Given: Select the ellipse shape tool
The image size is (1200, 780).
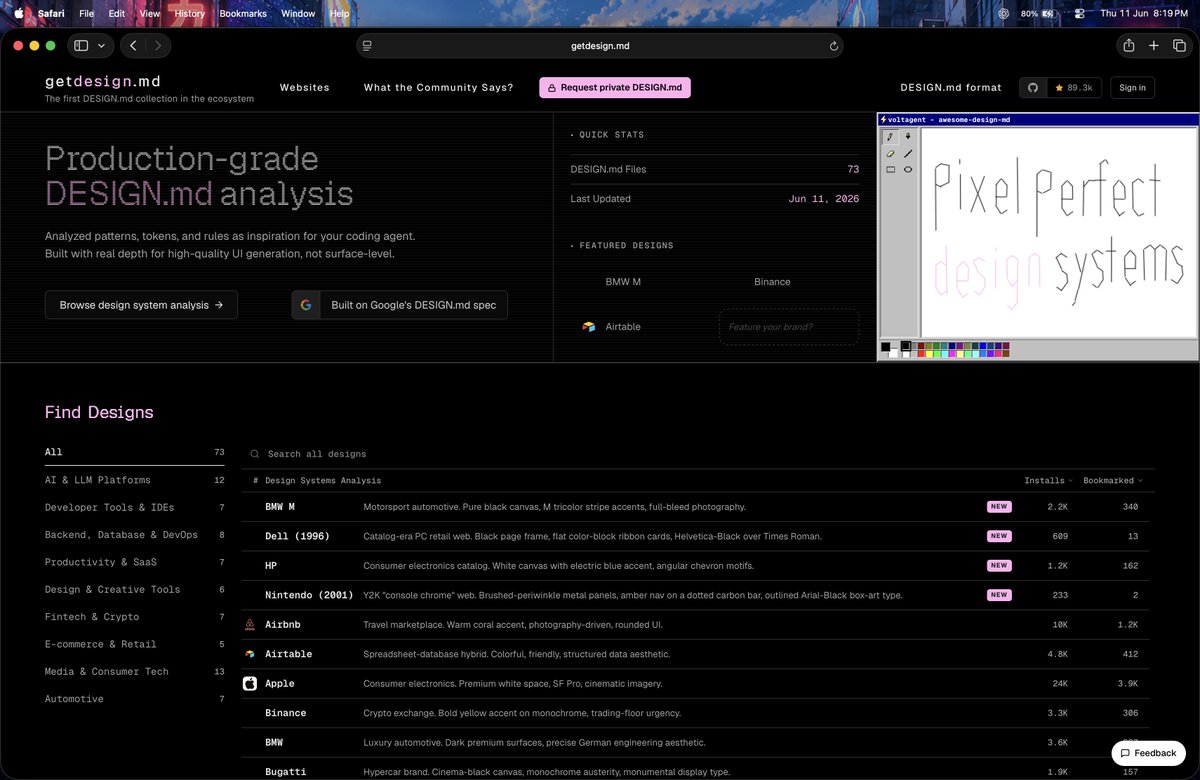Looking at the screenshot, I should 908,170.
